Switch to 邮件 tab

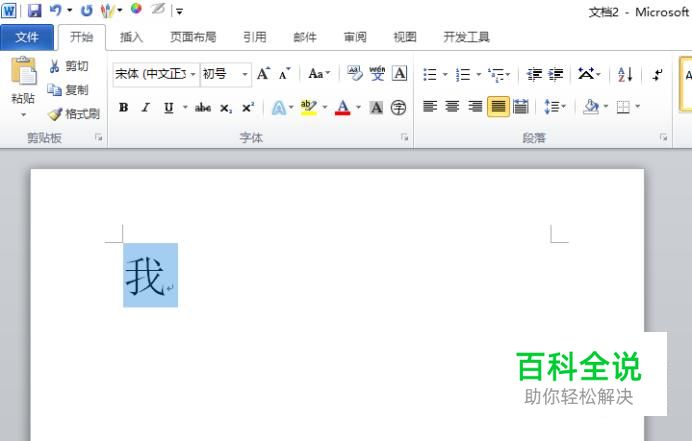coord(305,37)
